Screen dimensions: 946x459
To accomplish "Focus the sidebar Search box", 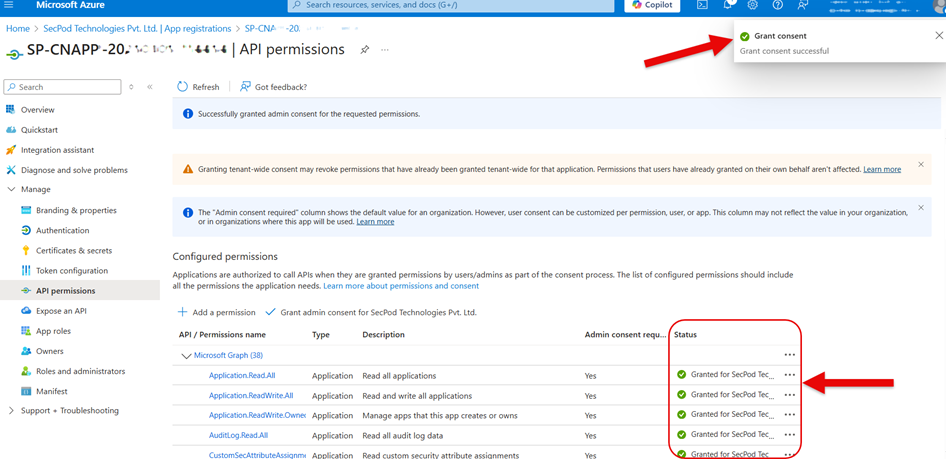I will coord(62,87).
